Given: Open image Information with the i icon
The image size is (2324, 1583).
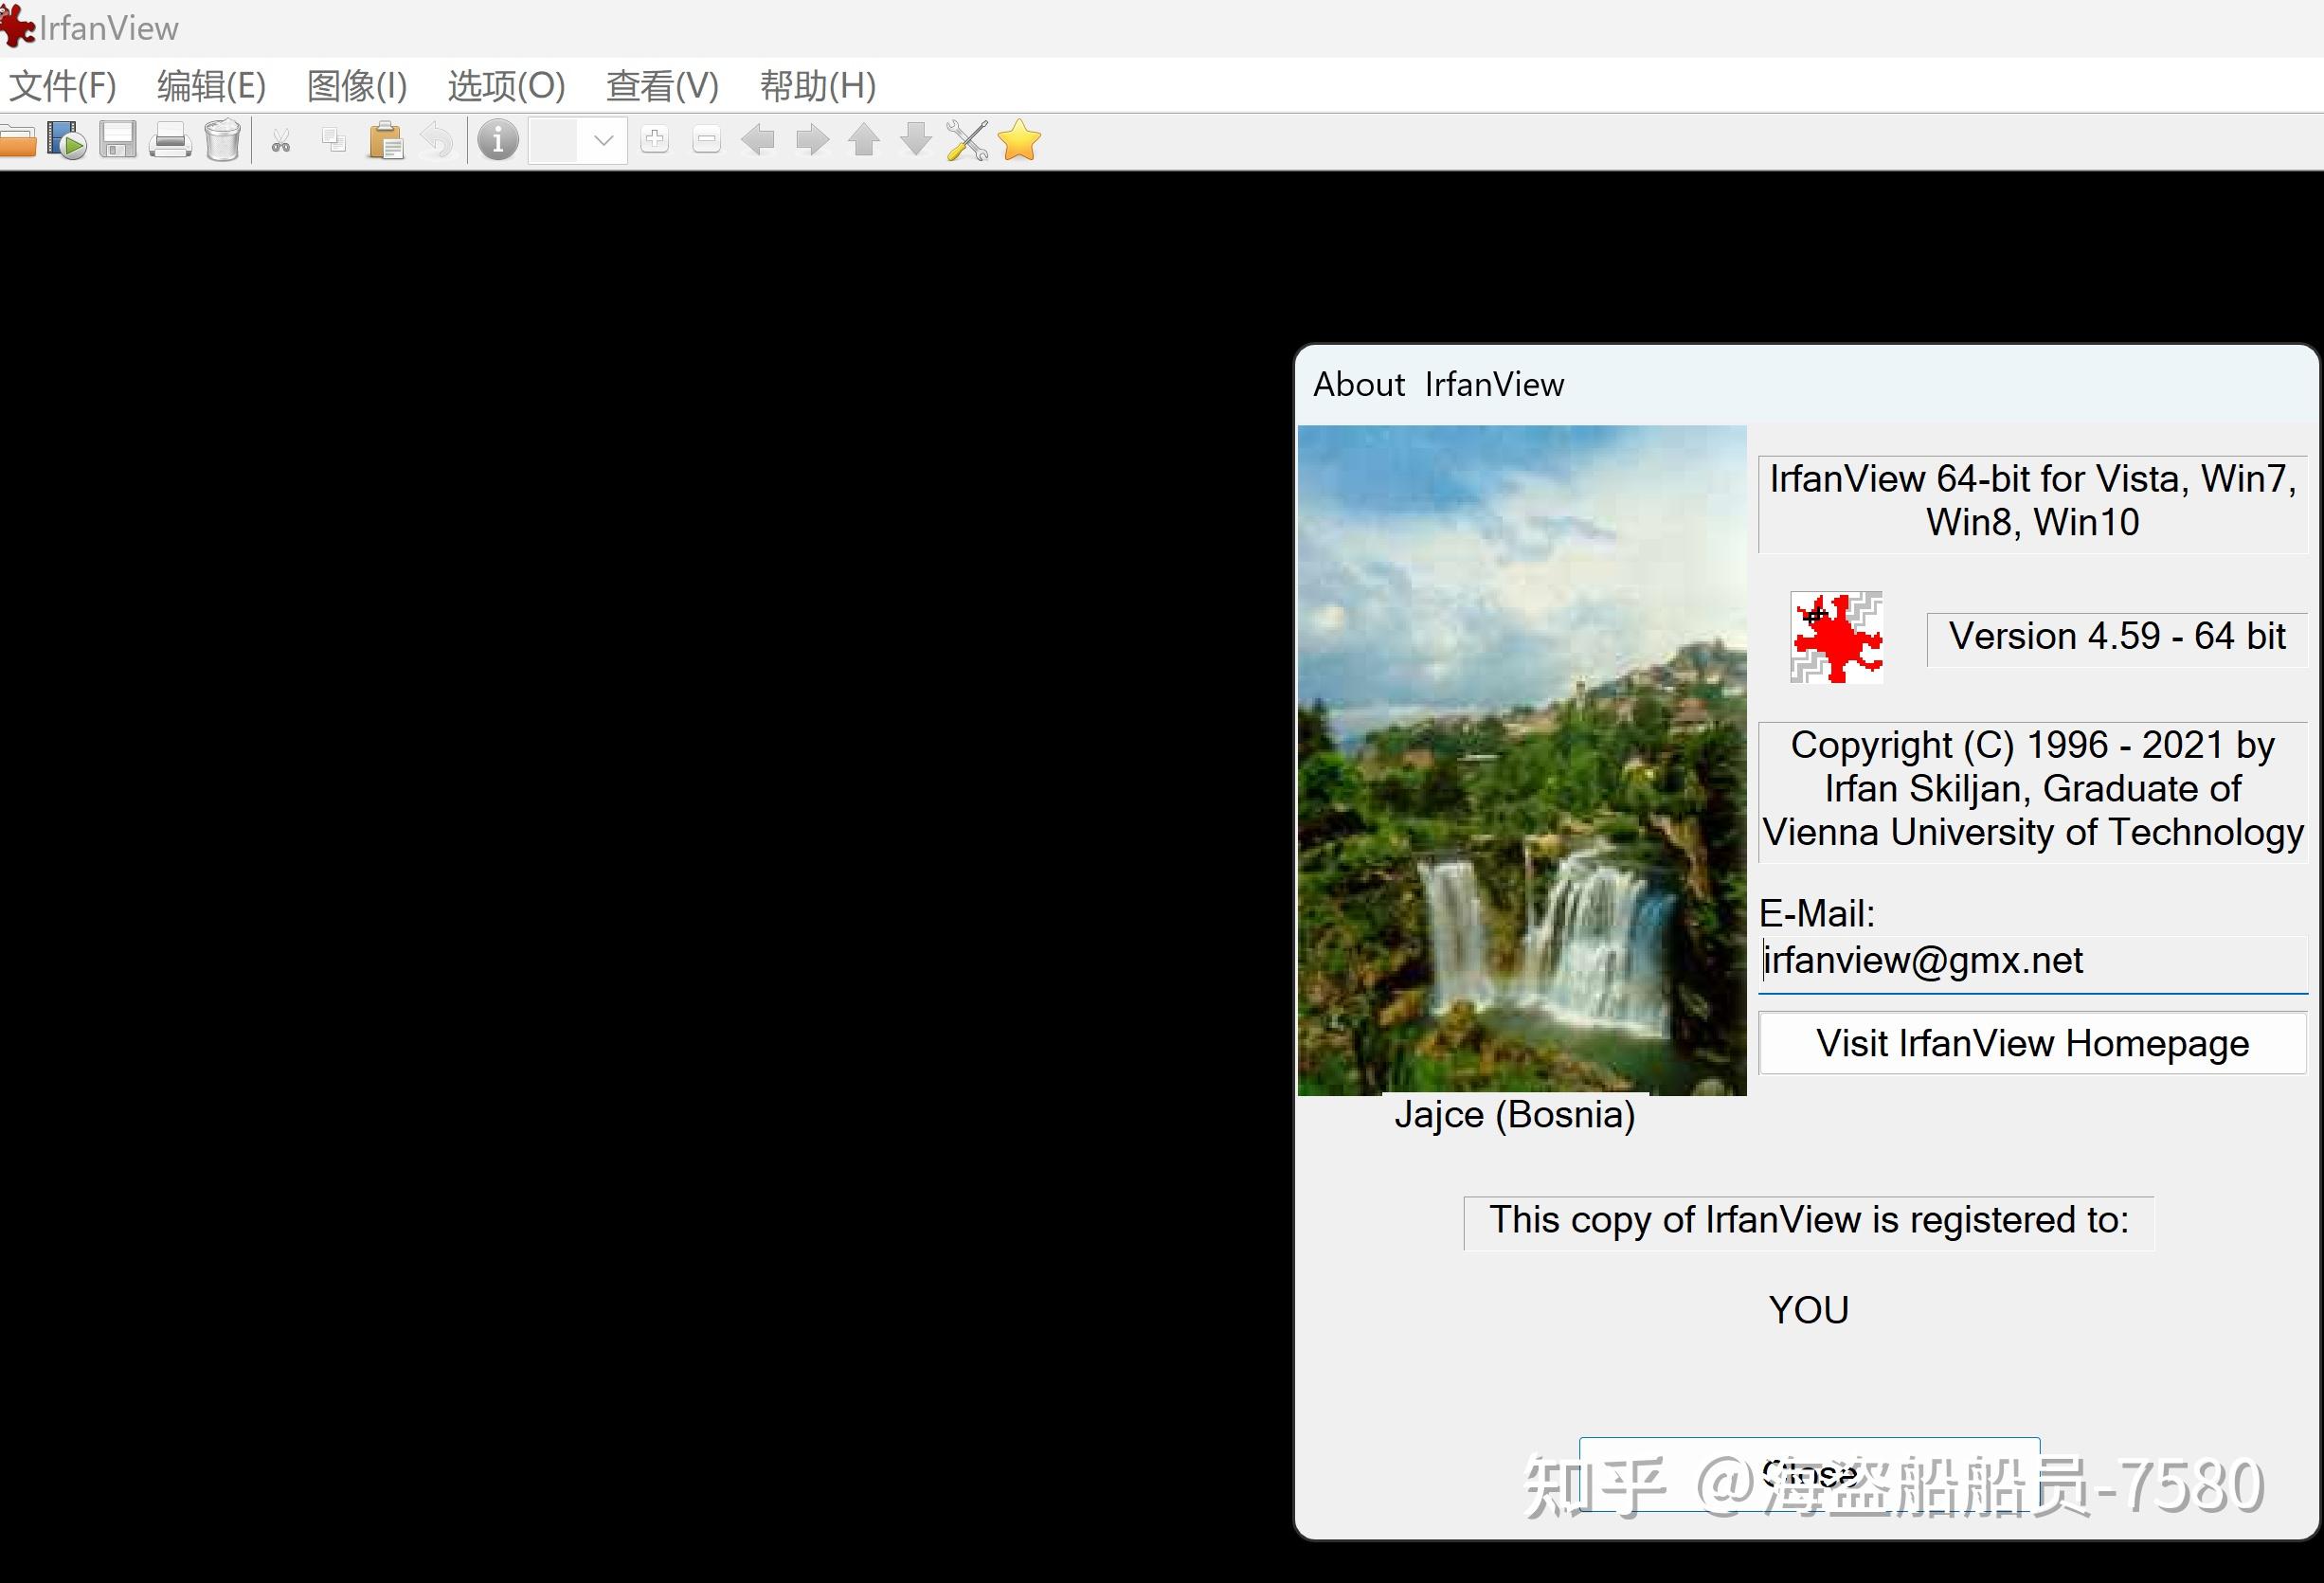Looking at the screenshot, I should (x=498, y=140).
